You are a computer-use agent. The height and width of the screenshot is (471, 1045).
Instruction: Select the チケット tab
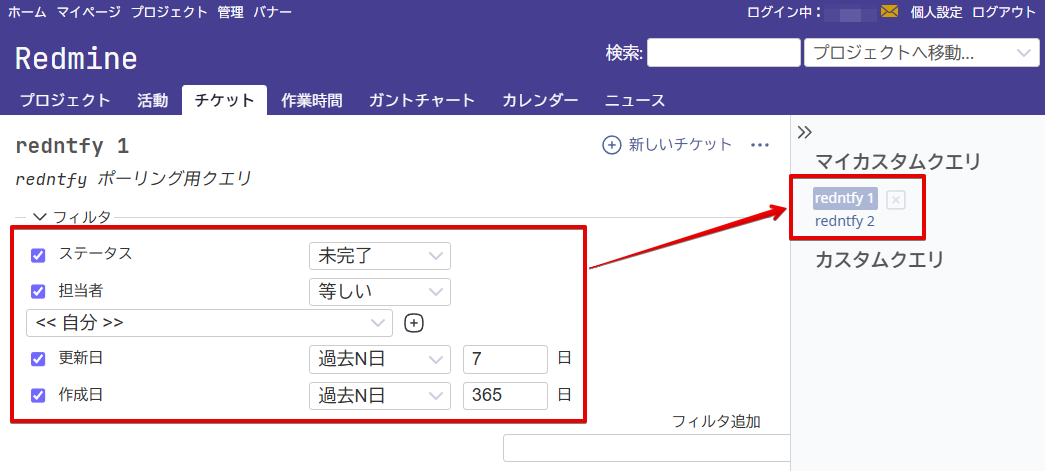[x=225, y=101]
